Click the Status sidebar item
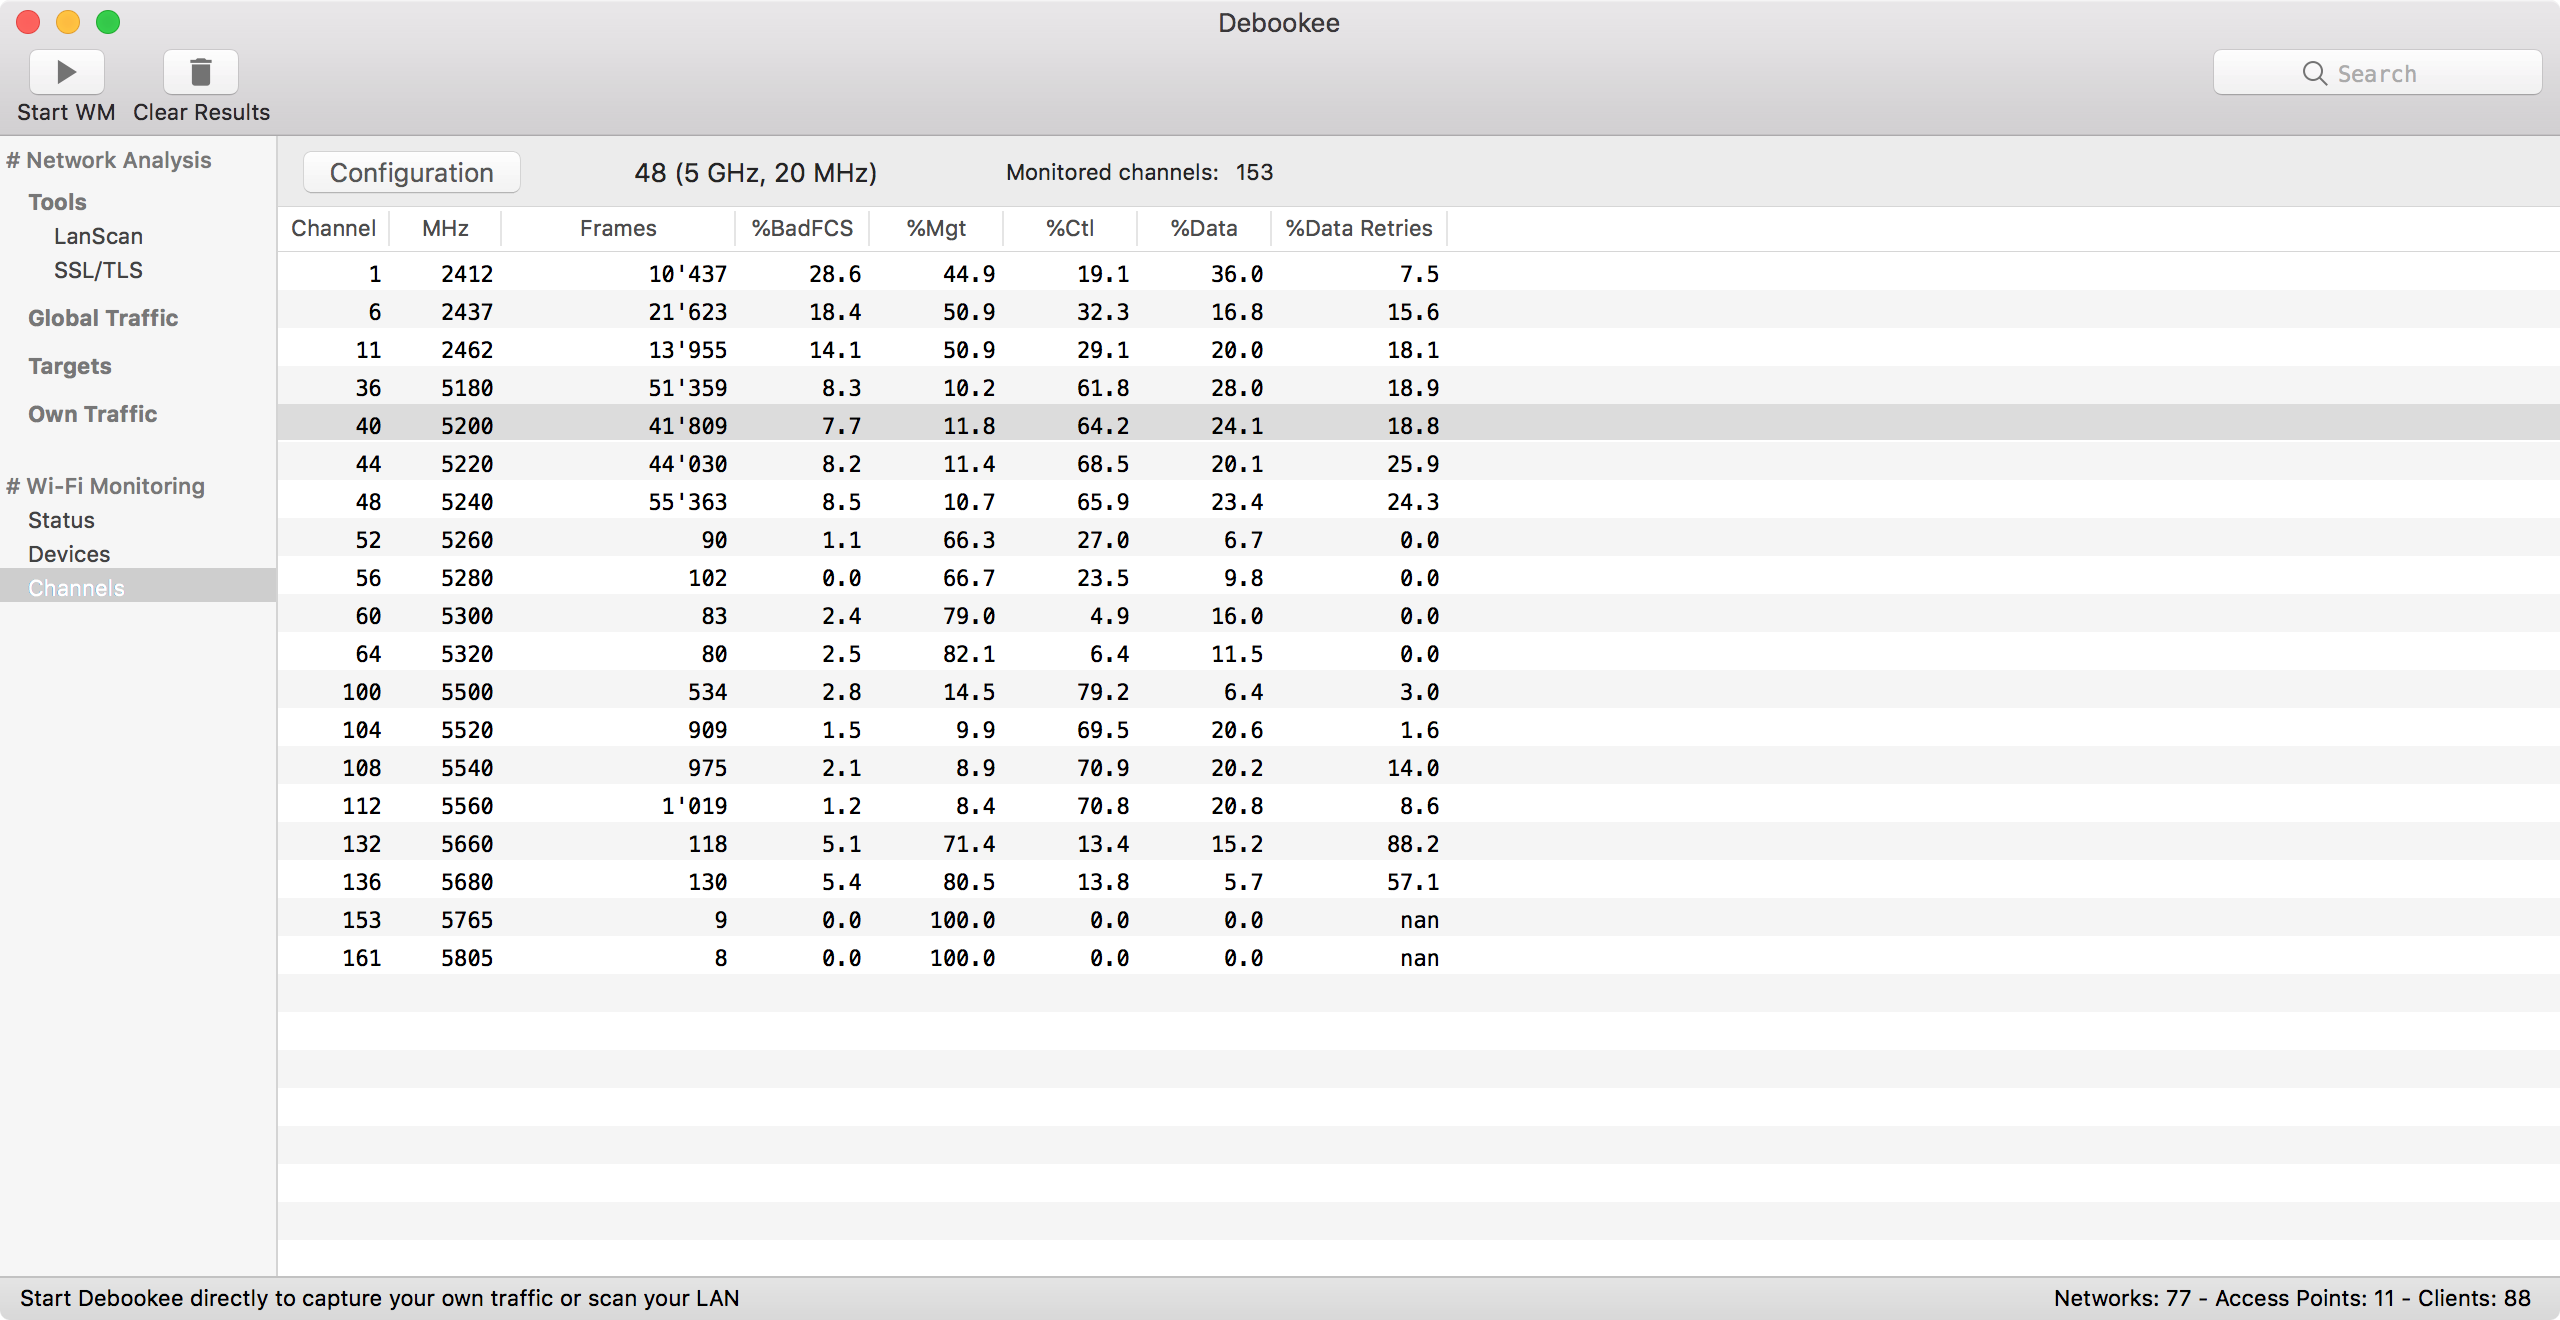 pos(61,519)
